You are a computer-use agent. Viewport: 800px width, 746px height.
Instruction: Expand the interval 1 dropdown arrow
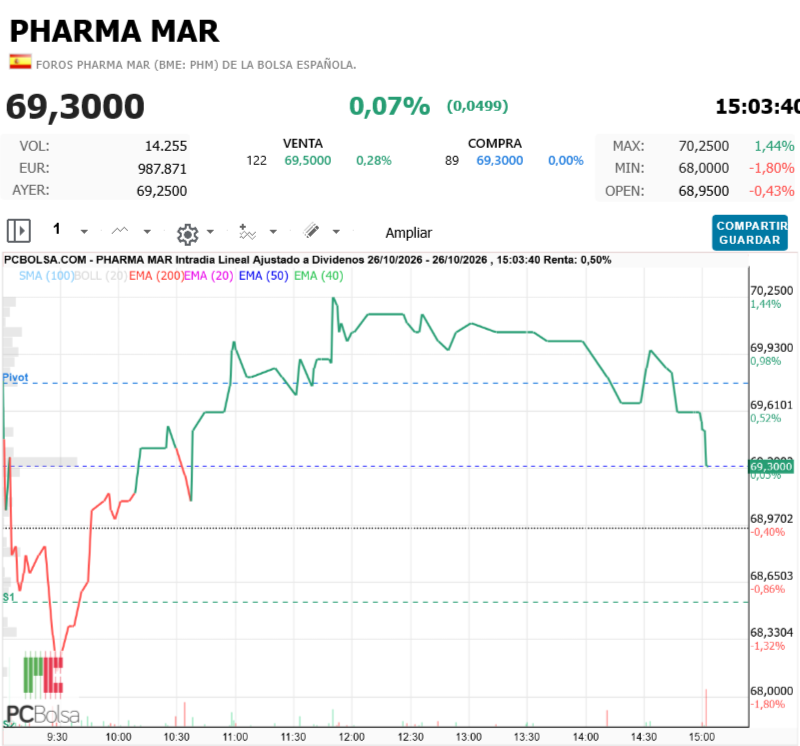pyautogui.click(x=84, y=232)
